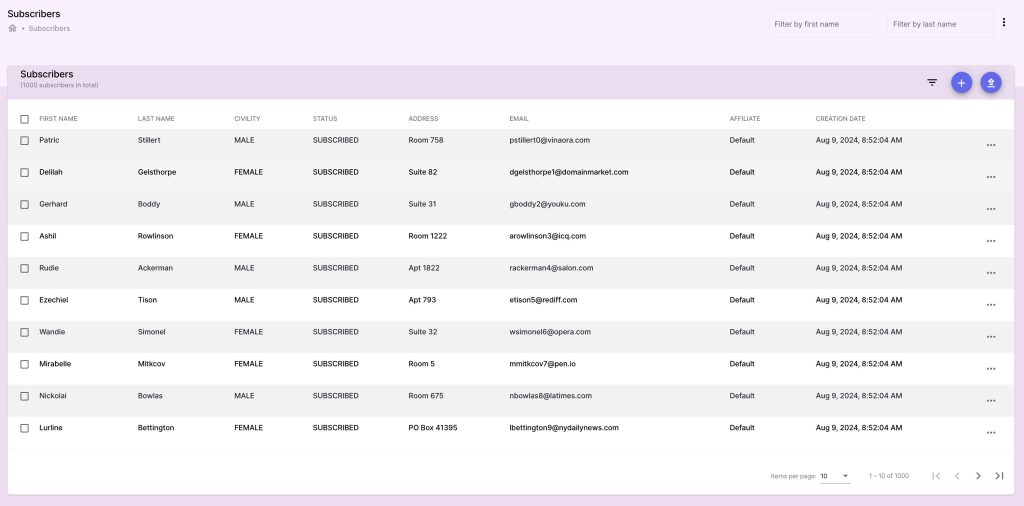Click the home breadcrumb icon
This screenshot has width=1024, height=506.
pyautogui.click(x=13, y=28)
